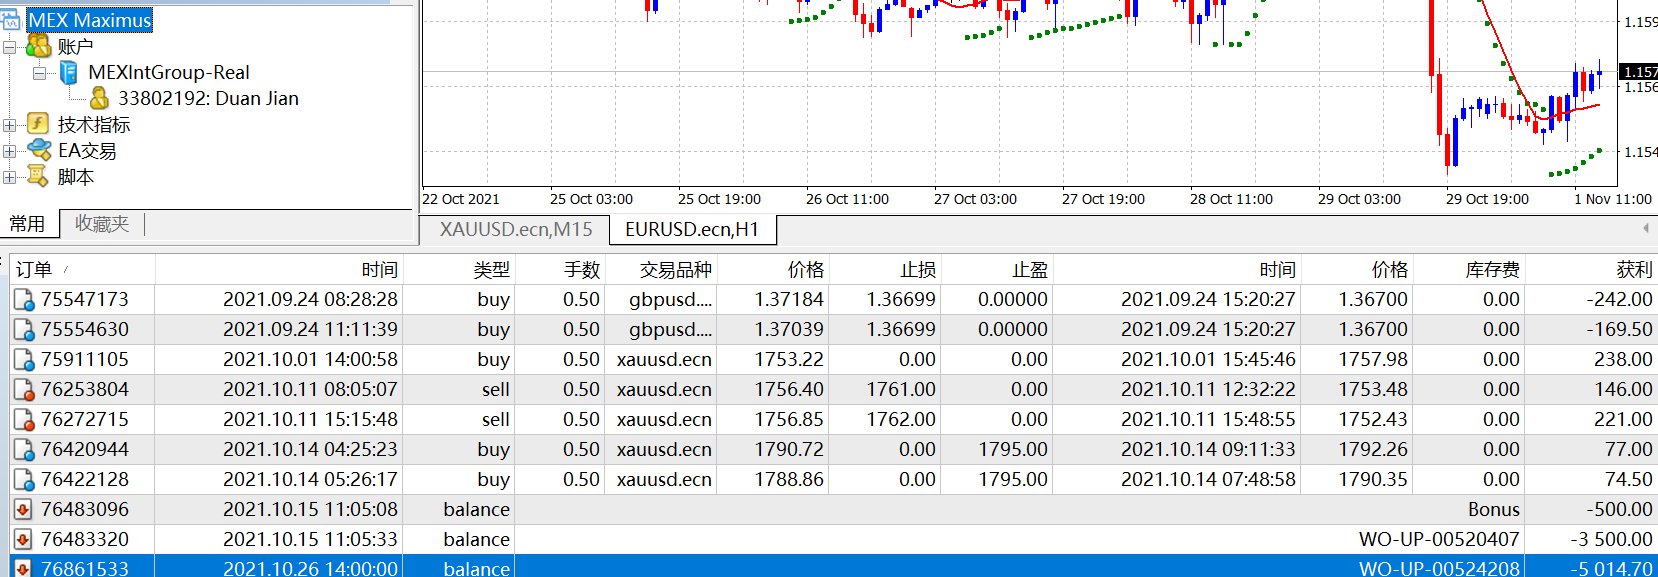Image resolution: width=1658 pixels, height=577 pixels.
Task: Select order number 75547173
Action: point(85,299)
